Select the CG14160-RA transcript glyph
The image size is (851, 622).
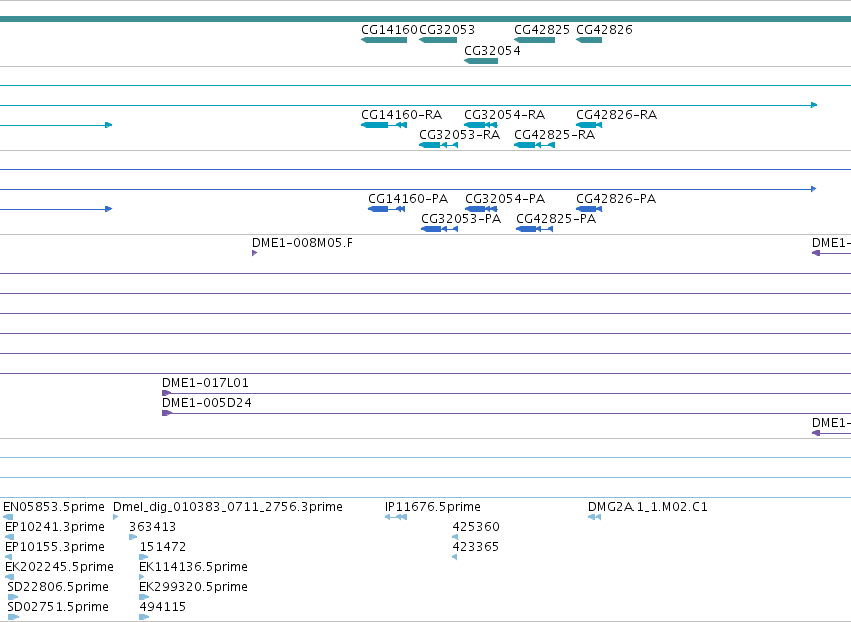click(x=384, y=125)
